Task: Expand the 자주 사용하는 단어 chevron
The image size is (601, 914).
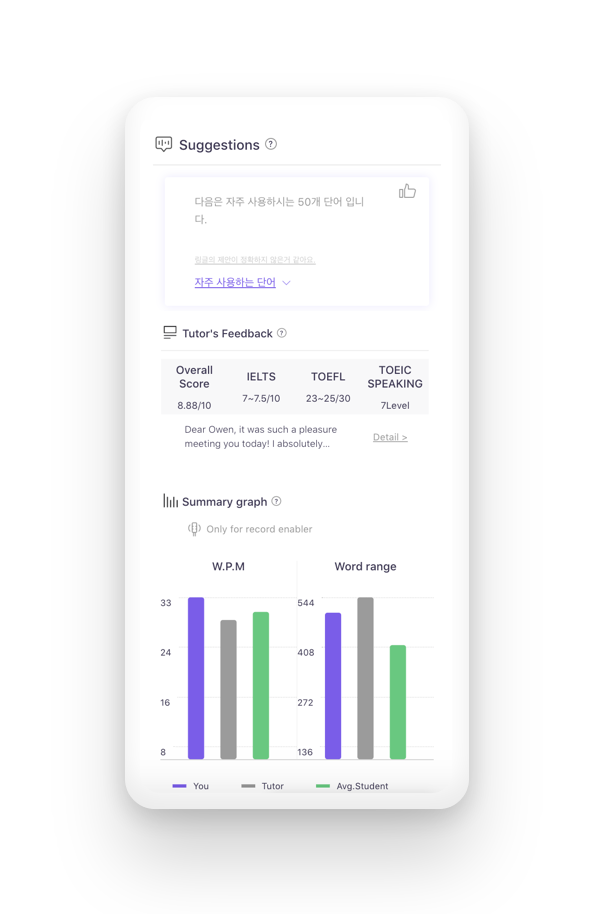Action: coord(286,283)
